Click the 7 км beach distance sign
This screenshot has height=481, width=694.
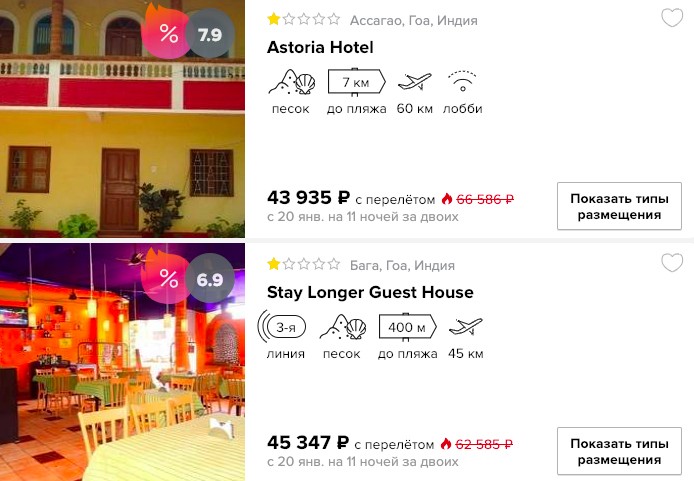pyautogui.click(x=356, y=82)
